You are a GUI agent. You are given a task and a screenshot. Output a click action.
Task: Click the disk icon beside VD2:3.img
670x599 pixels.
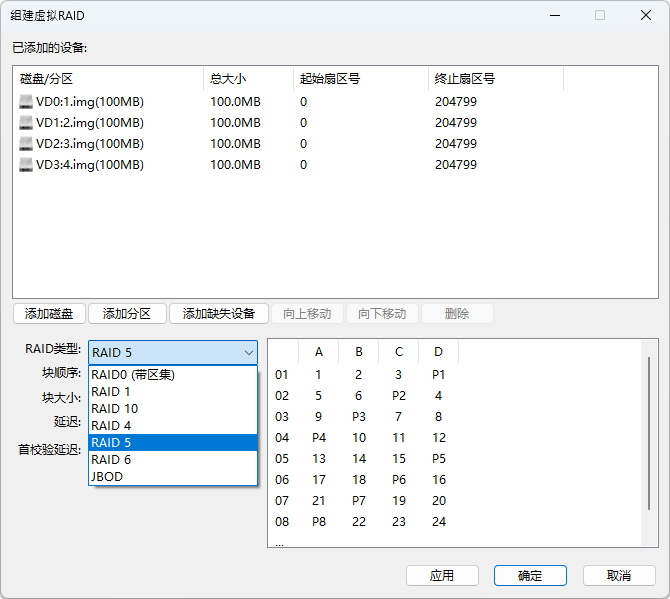26,144
